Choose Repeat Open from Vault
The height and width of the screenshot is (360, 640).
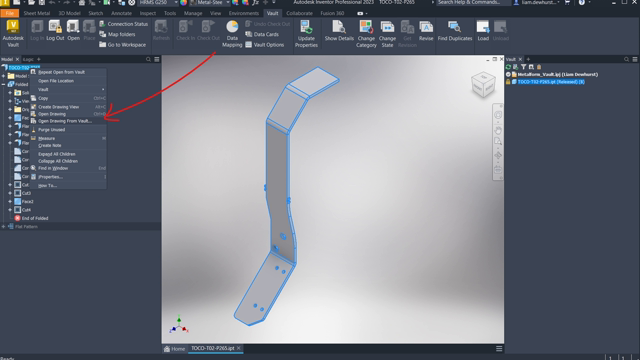[x=68, y=72]
